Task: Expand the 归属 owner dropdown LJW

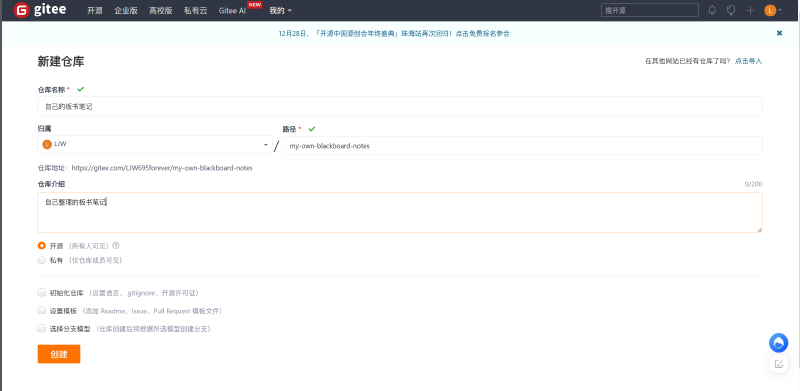Action: 155,144
